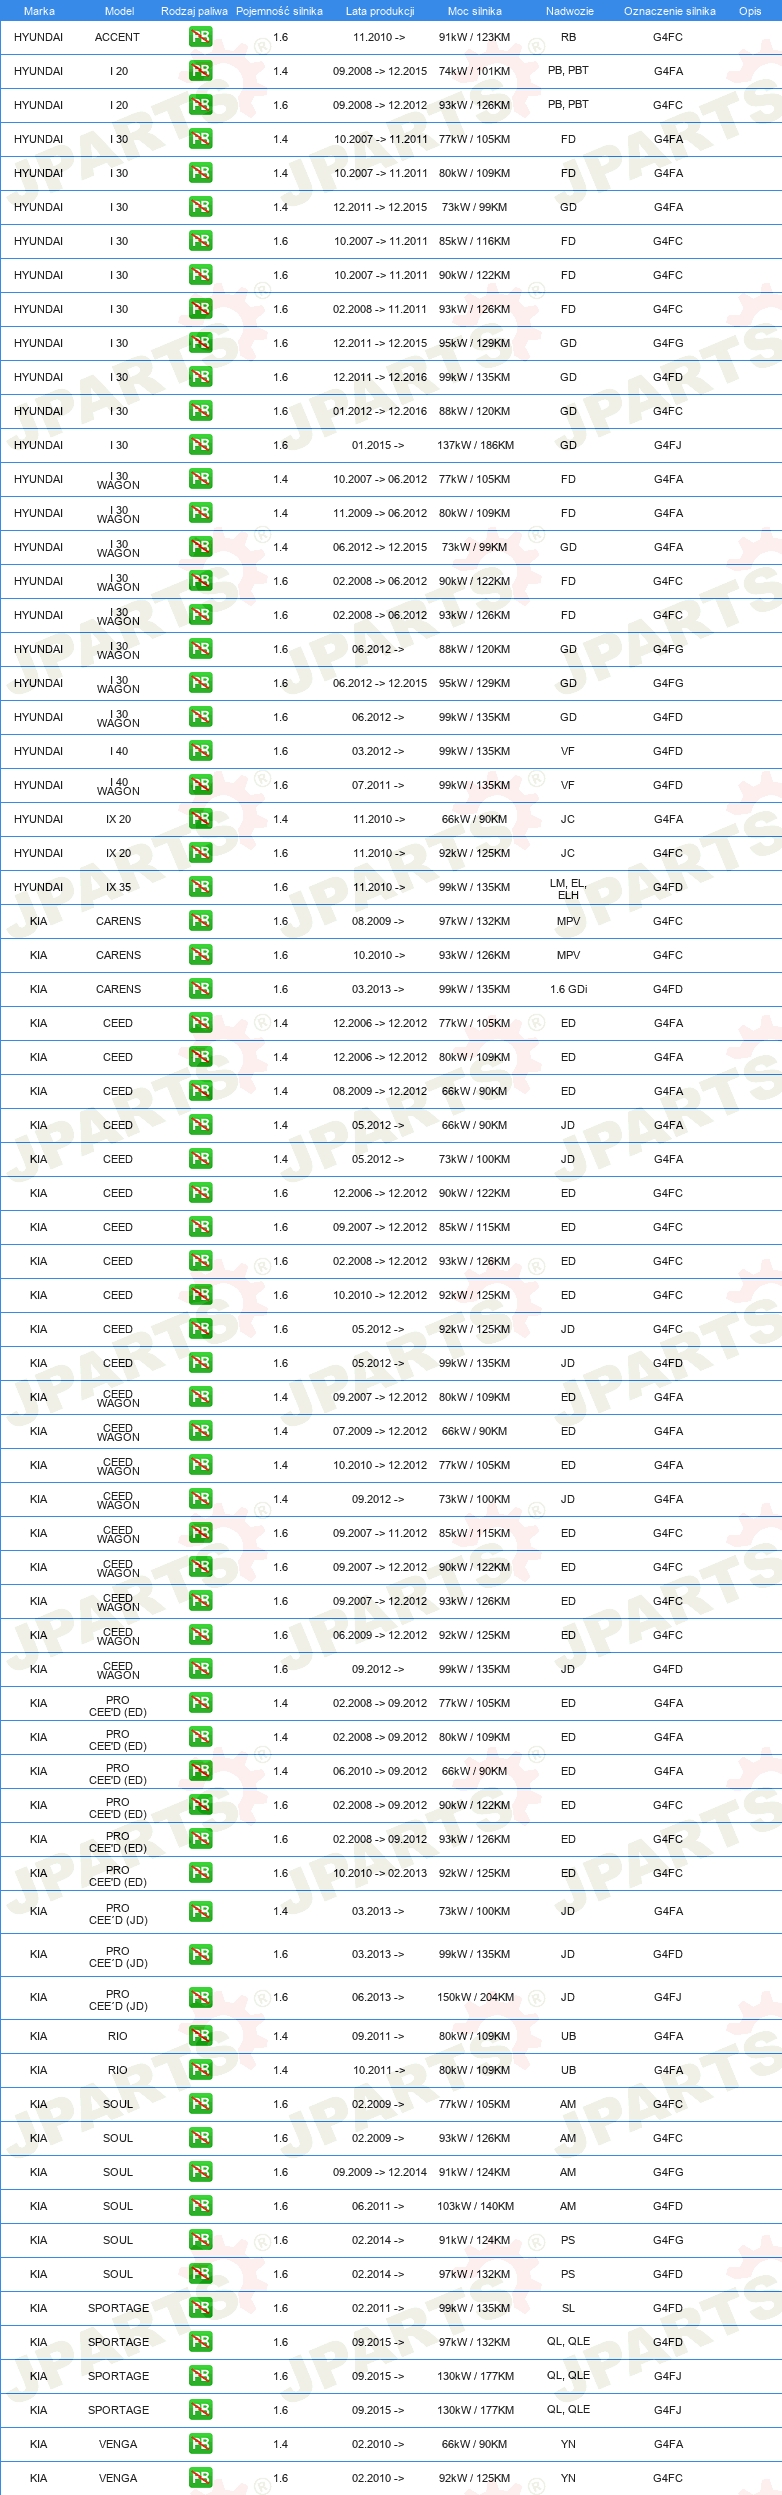Click the 150kW / 204KM power value
Screen dimensions: 782x2495
(475, 1997)
